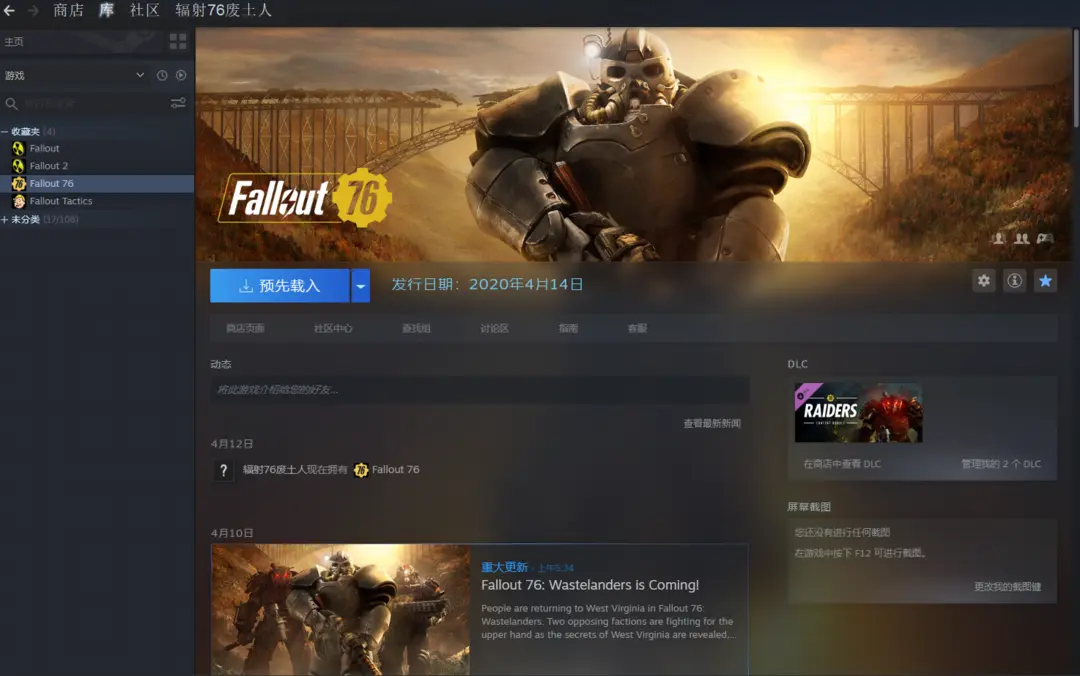Click the Fallout 76 icon in activity entry
Screen dimensions: 1080x676
[361, 470]
